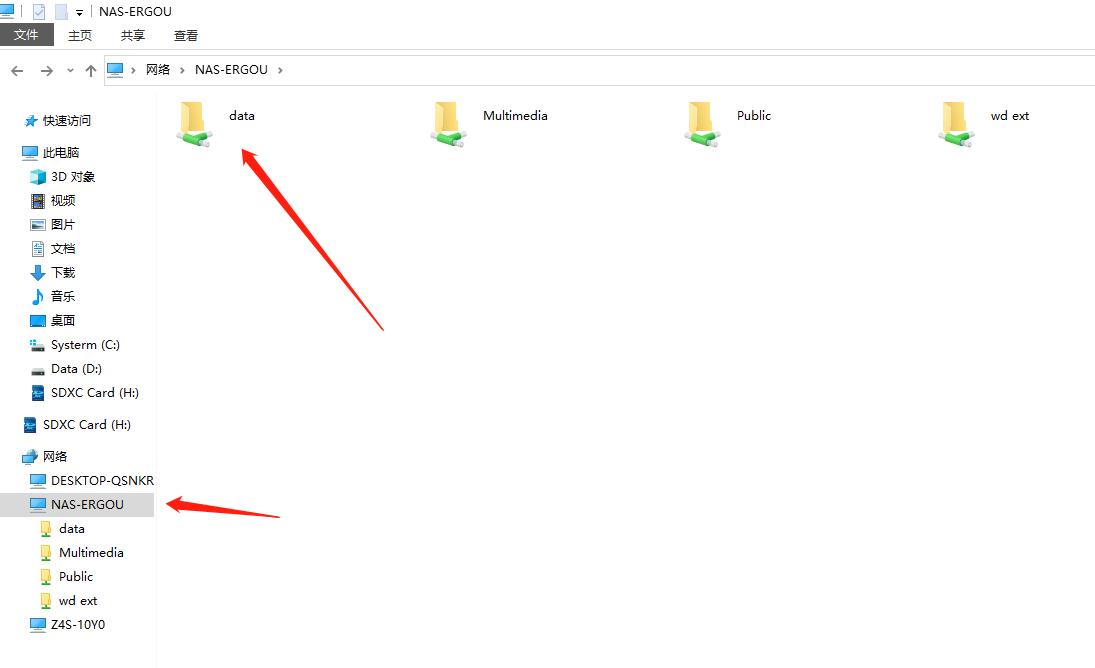Image resolution: width=1095 pixels, height=668 pixels.
Task: Expand chevron after computer icon in address bar
Action: 133,70
